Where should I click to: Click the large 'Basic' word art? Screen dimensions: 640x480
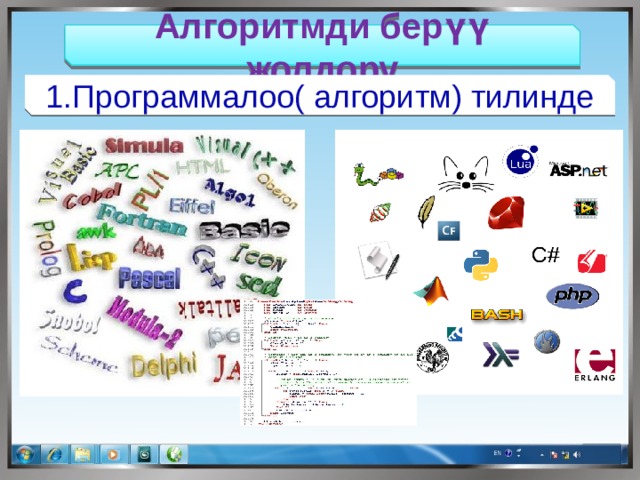[244, 229]
